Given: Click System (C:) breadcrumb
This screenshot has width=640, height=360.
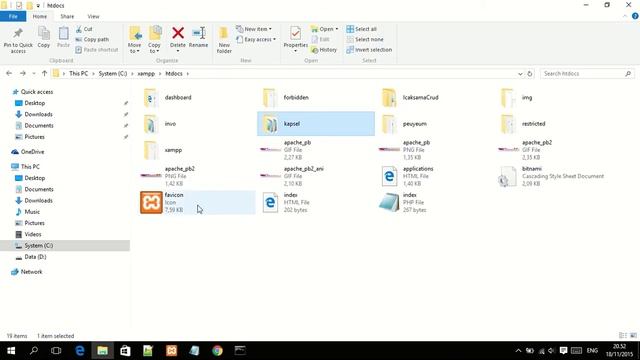Looking at the screenshot, I should point(113,74).
